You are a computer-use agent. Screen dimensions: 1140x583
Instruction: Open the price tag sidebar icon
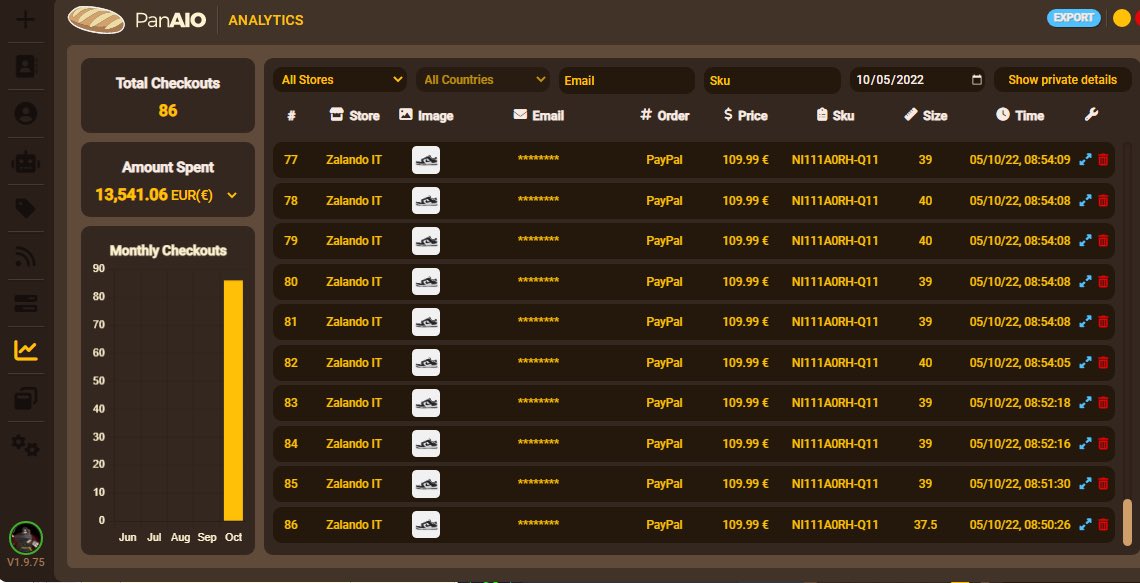[x=25, y=209]
